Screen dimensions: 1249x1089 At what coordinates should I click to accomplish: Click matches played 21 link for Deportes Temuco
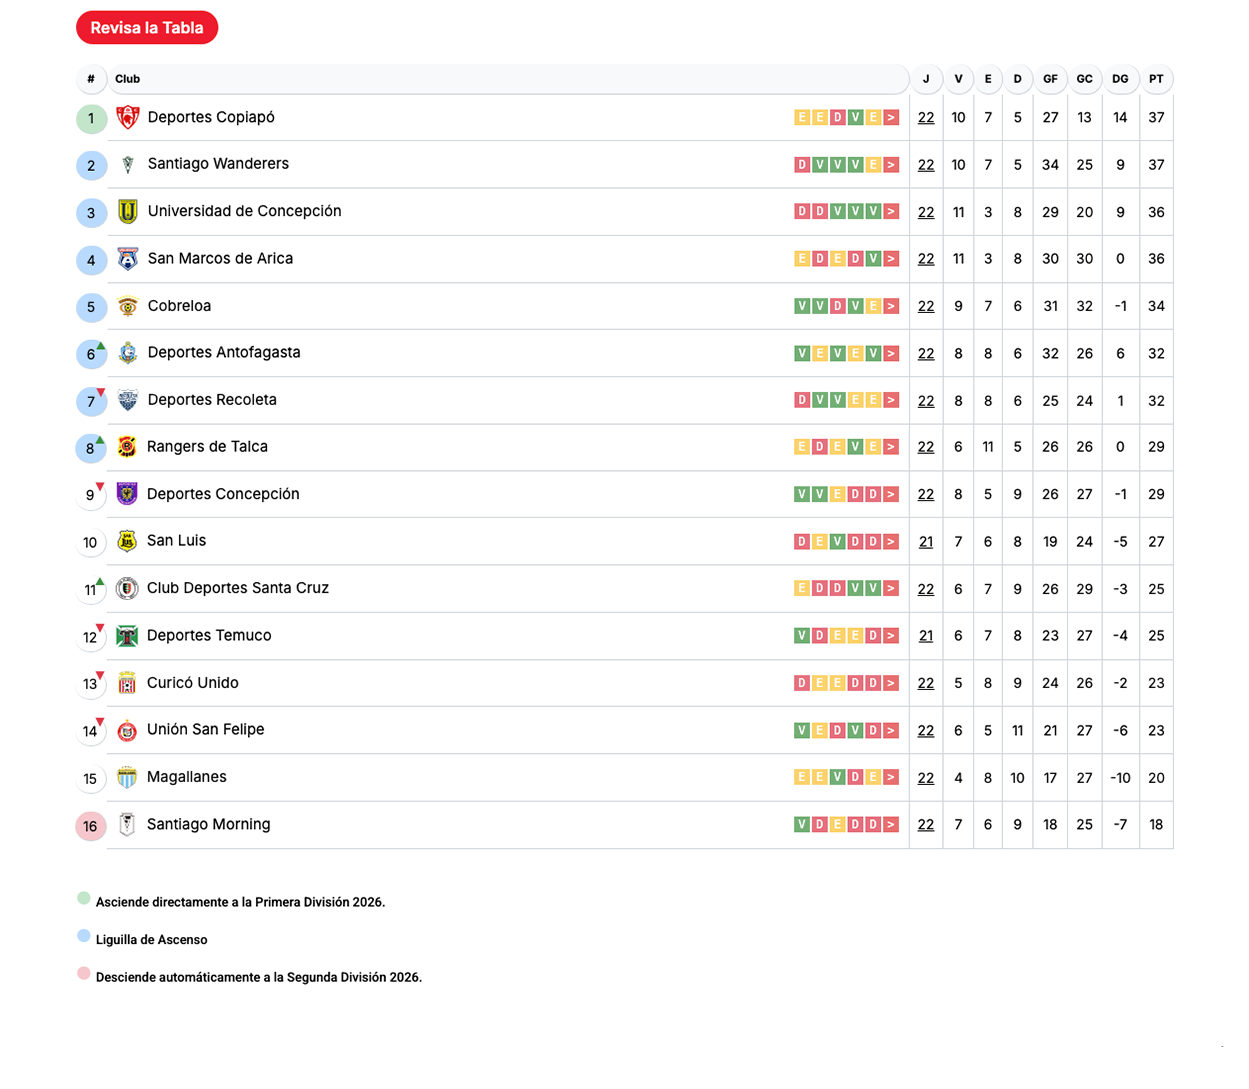click(x=926, y=636)
